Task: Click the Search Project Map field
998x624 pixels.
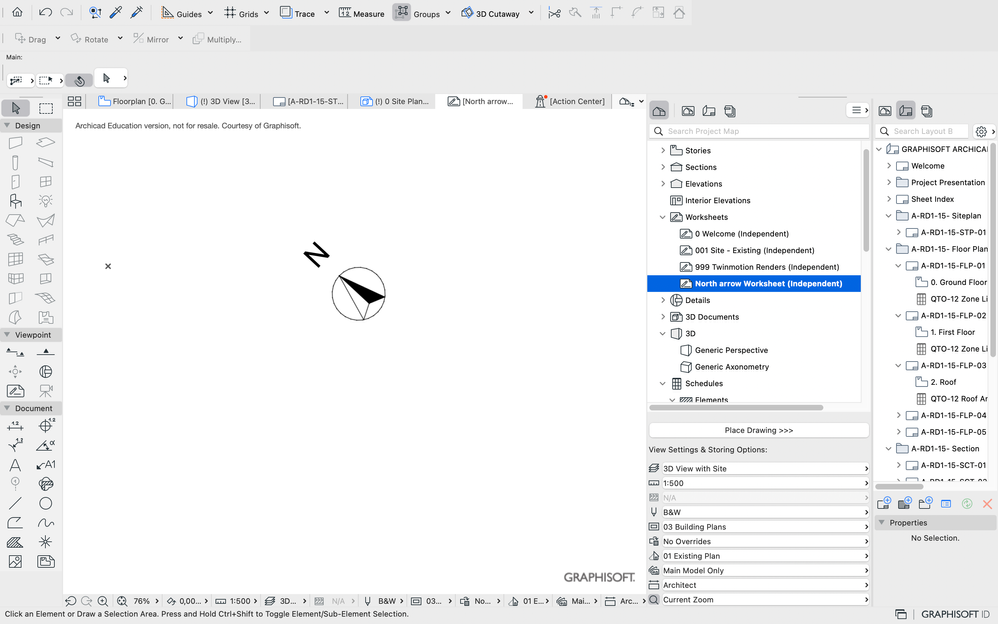Action: [759, 131]
